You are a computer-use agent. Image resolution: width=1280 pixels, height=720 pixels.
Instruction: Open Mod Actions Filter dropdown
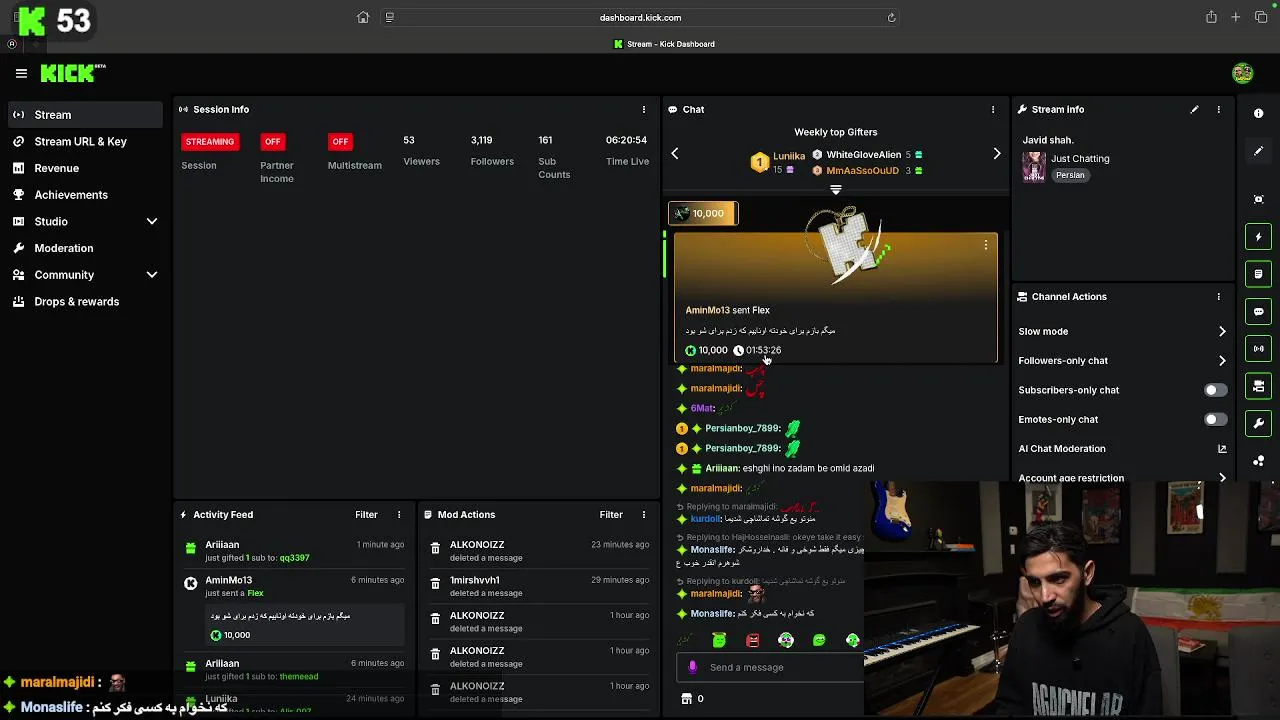click(611, 515)
